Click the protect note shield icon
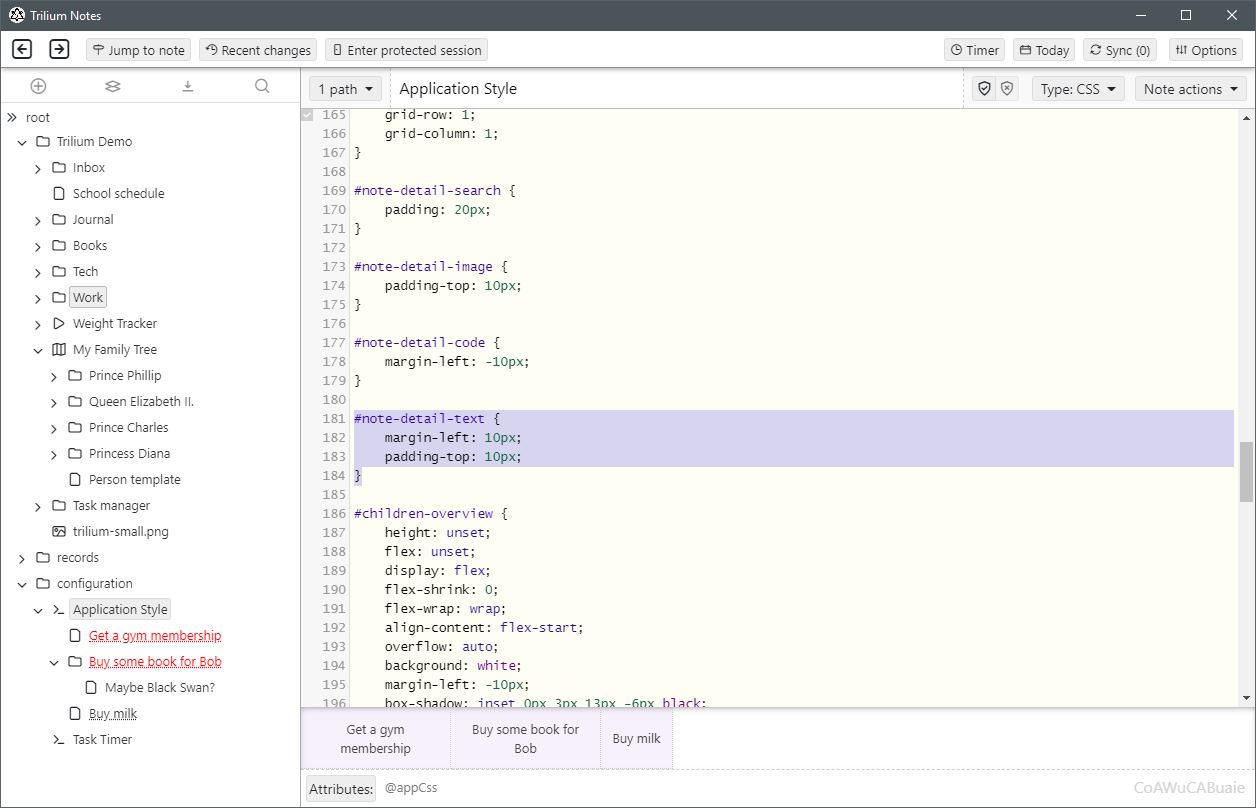This screenshot has width=1256, height=808. pyautogui.click(x=985, y=89)
